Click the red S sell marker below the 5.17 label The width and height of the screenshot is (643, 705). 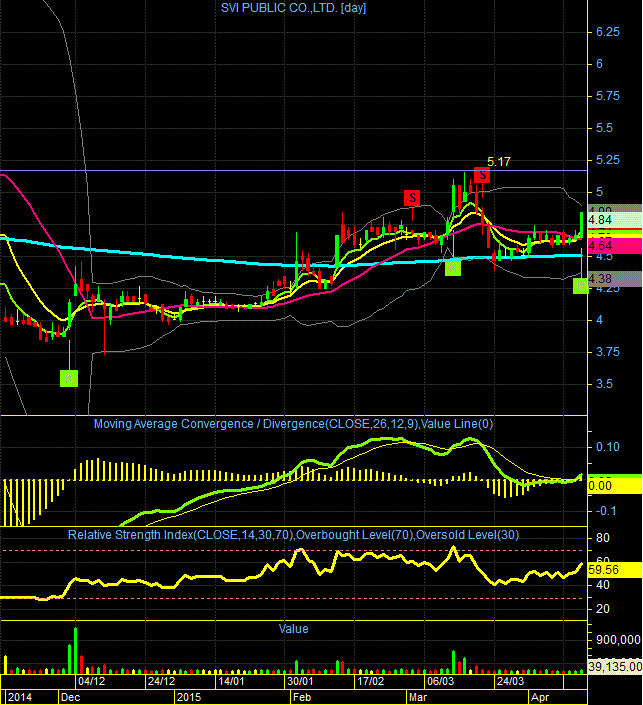click(x=482, y=174)
